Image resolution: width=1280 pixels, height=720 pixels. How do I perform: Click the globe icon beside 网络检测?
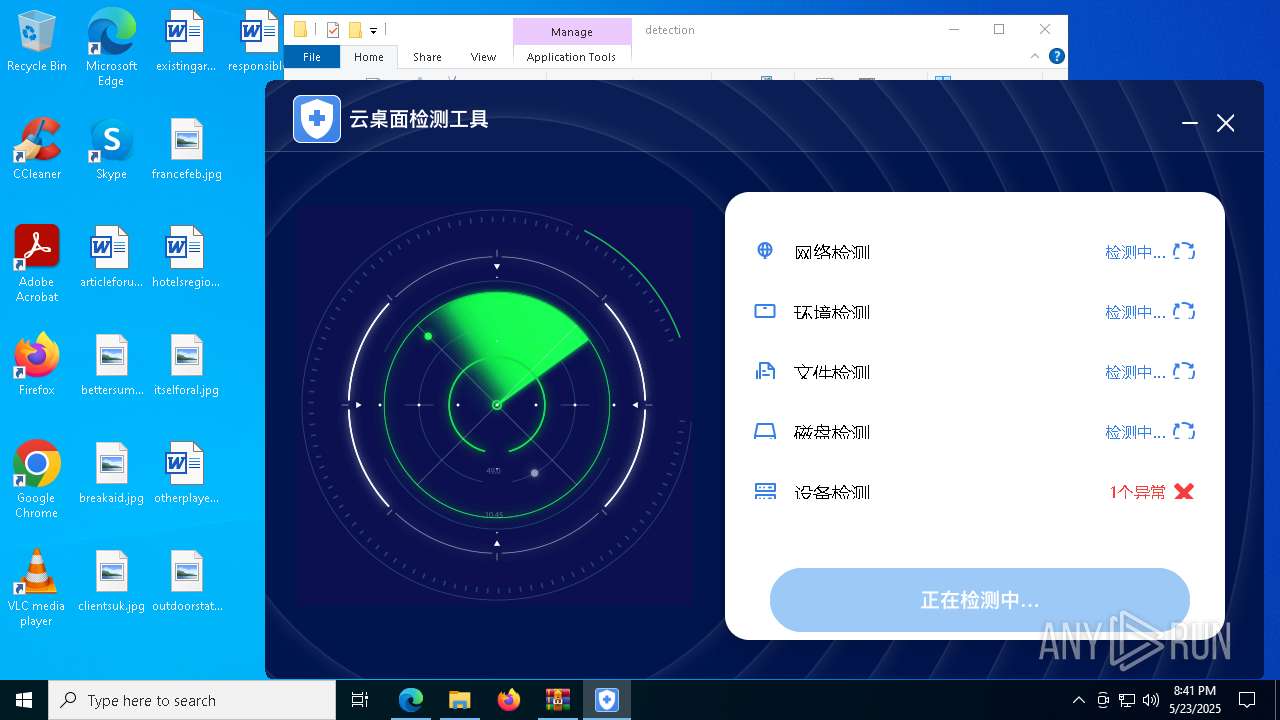[x=765, y=251]
